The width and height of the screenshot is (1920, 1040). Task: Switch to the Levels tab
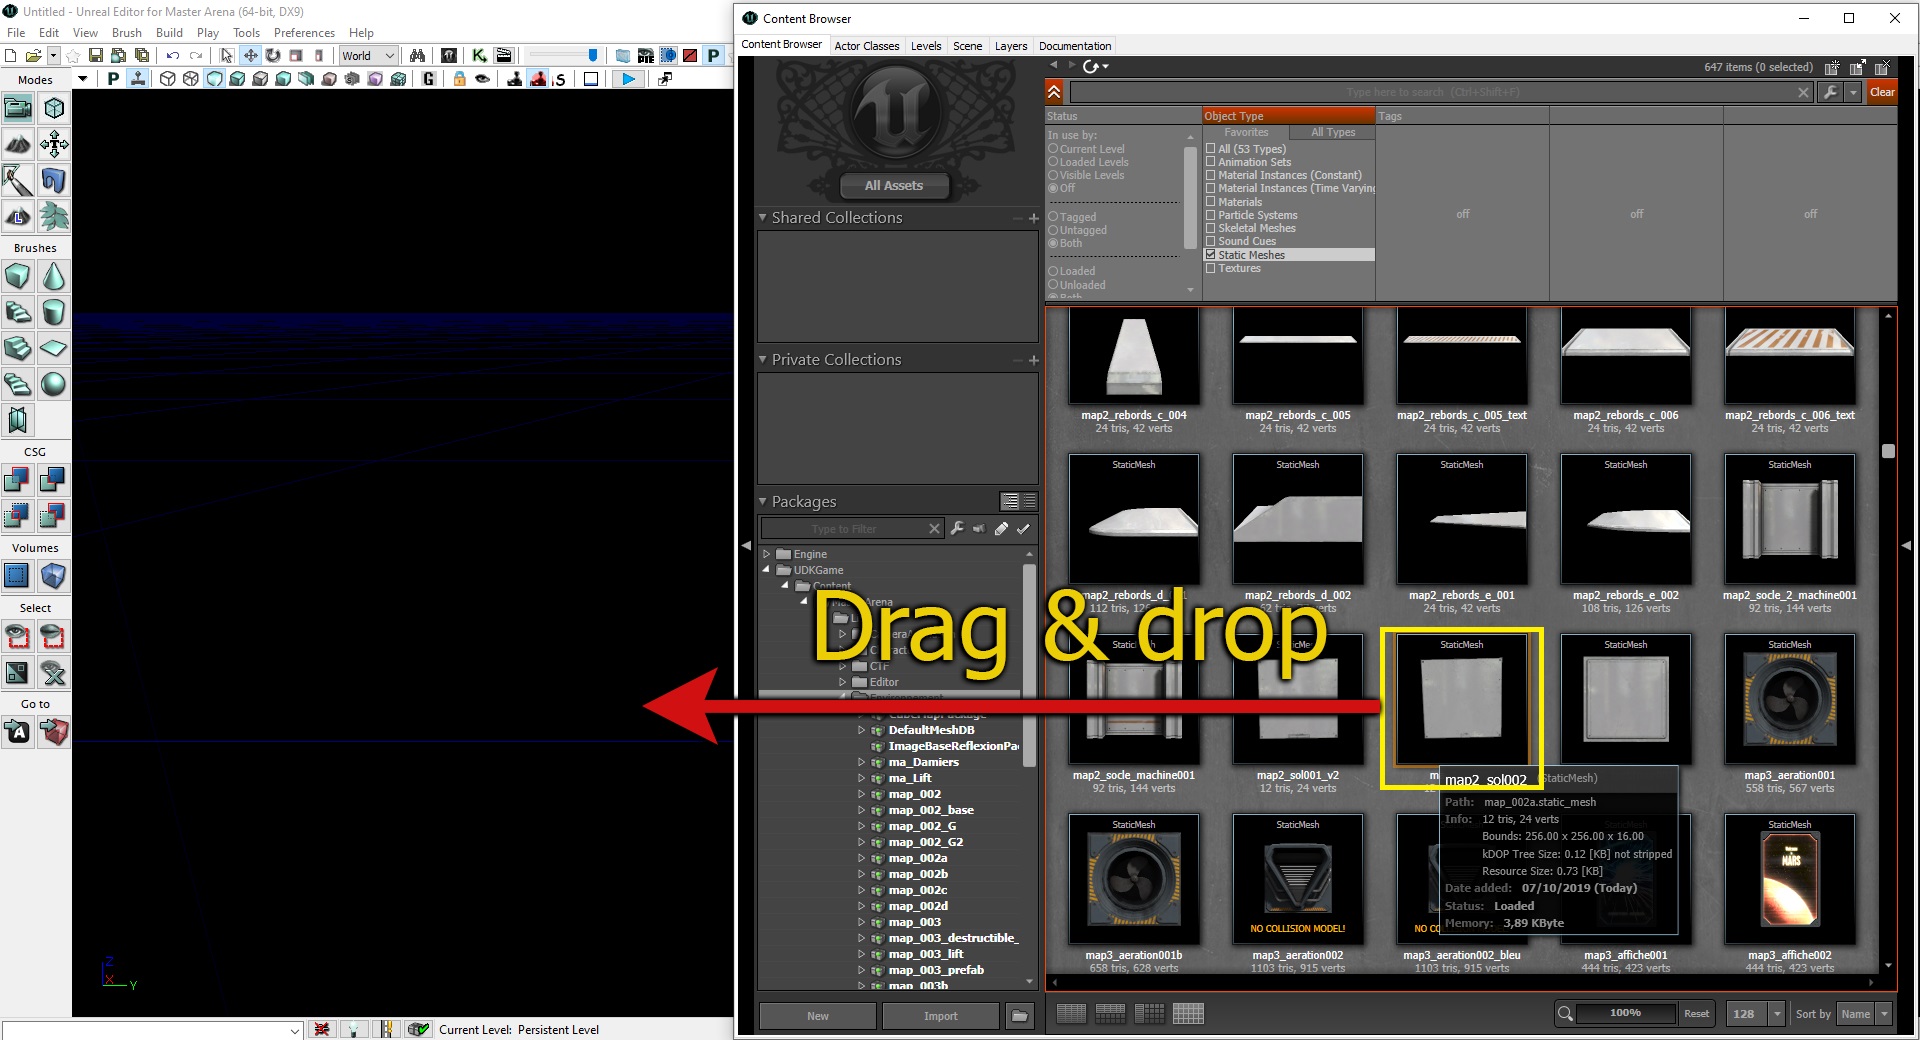[x=926, y=46]
